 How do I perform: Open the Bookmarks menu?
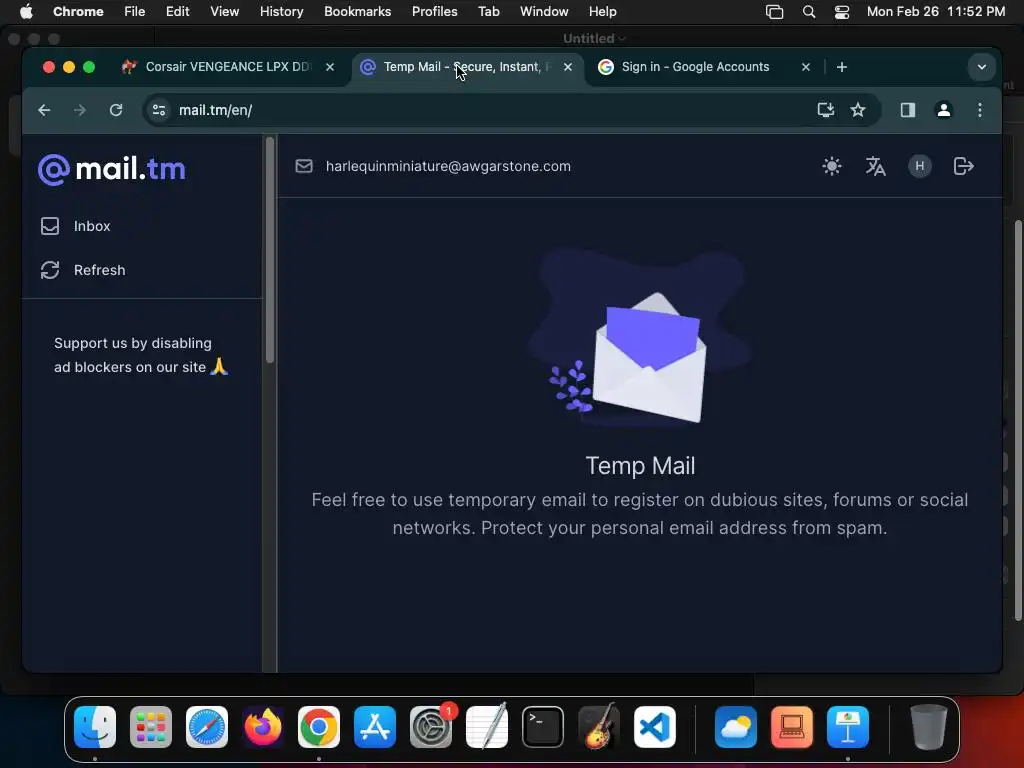[357, 12]
